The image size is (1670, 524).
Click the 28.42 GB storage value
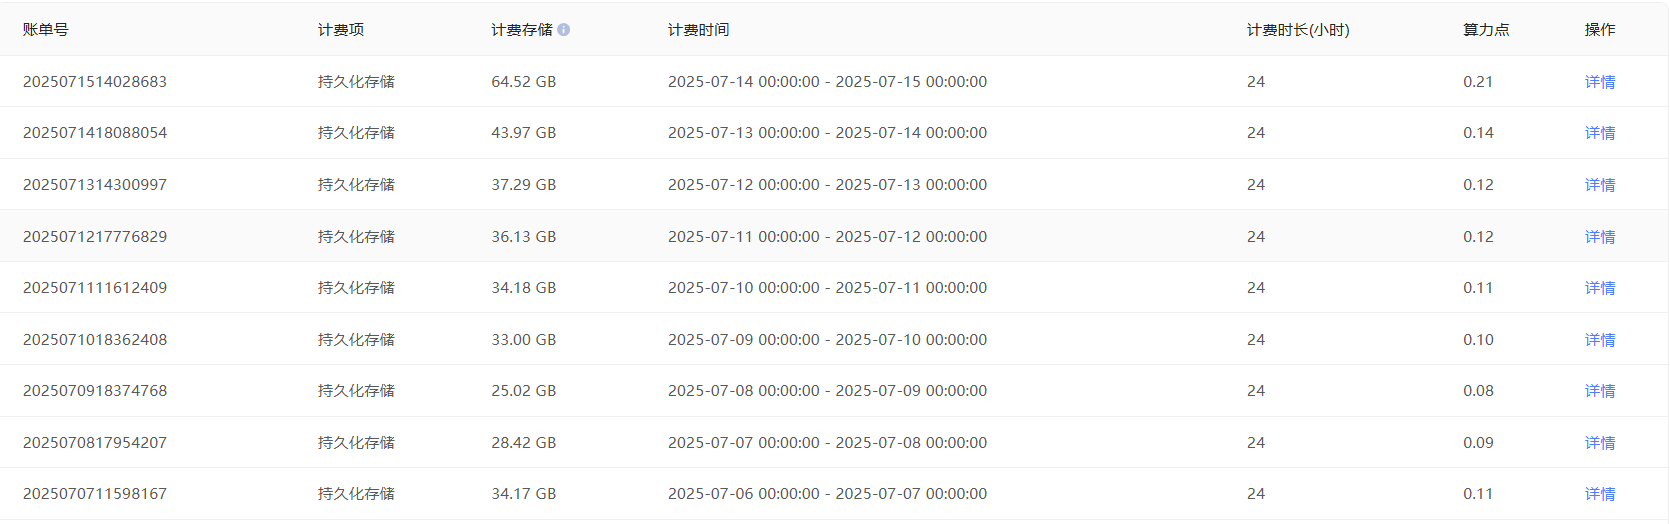[524, 443]
